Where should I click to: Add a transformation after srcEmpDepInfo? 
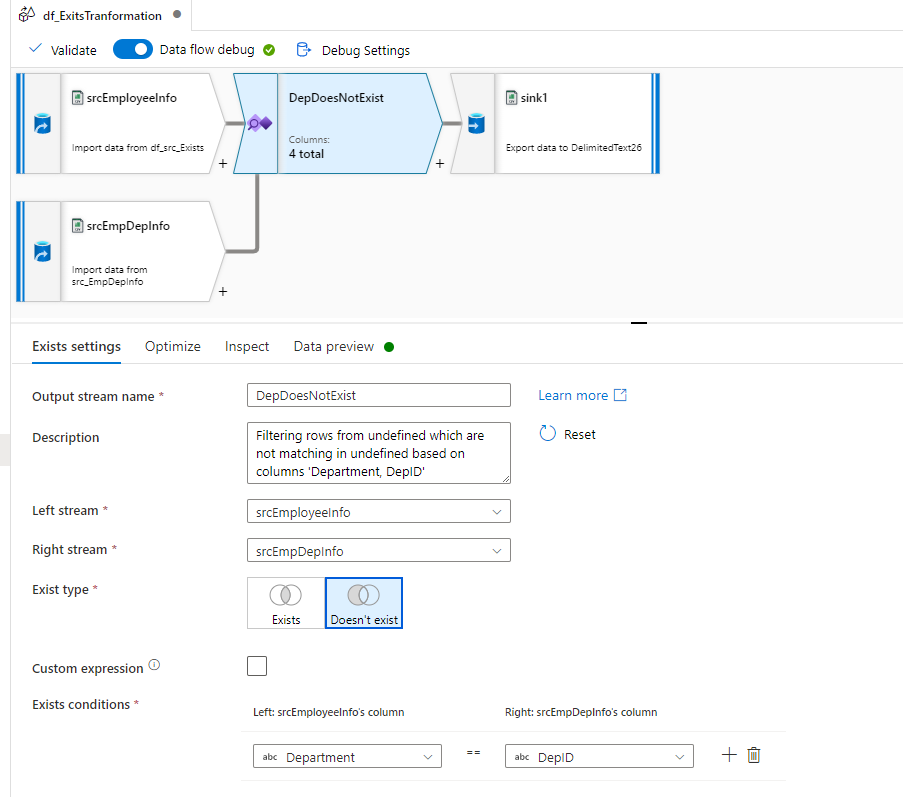coord(223,291)
